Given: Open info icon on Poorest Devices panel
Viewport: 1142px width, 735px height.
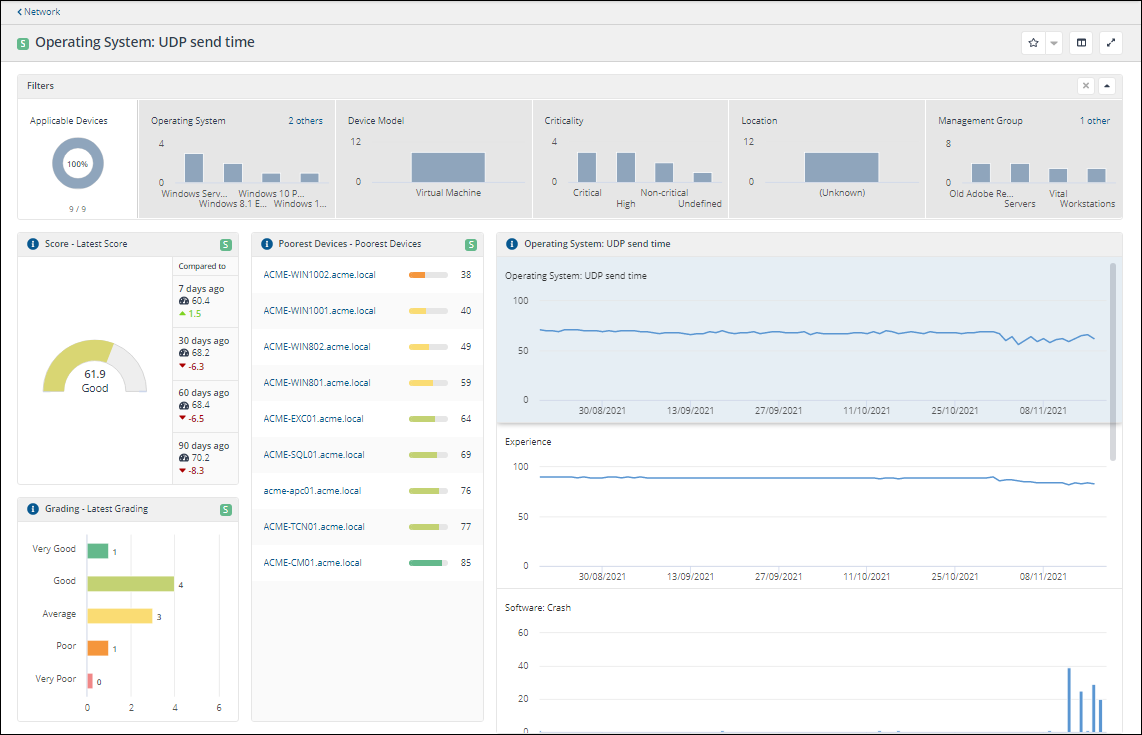Looking at the screenshot, I should (x=267, y=244).
